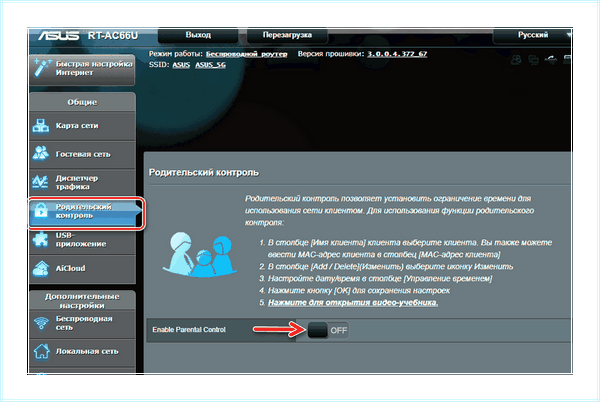Click instruction step 3 about Управление временем
Image resolution: width=600 pixels, height=402 pixels.
[376, 278]
